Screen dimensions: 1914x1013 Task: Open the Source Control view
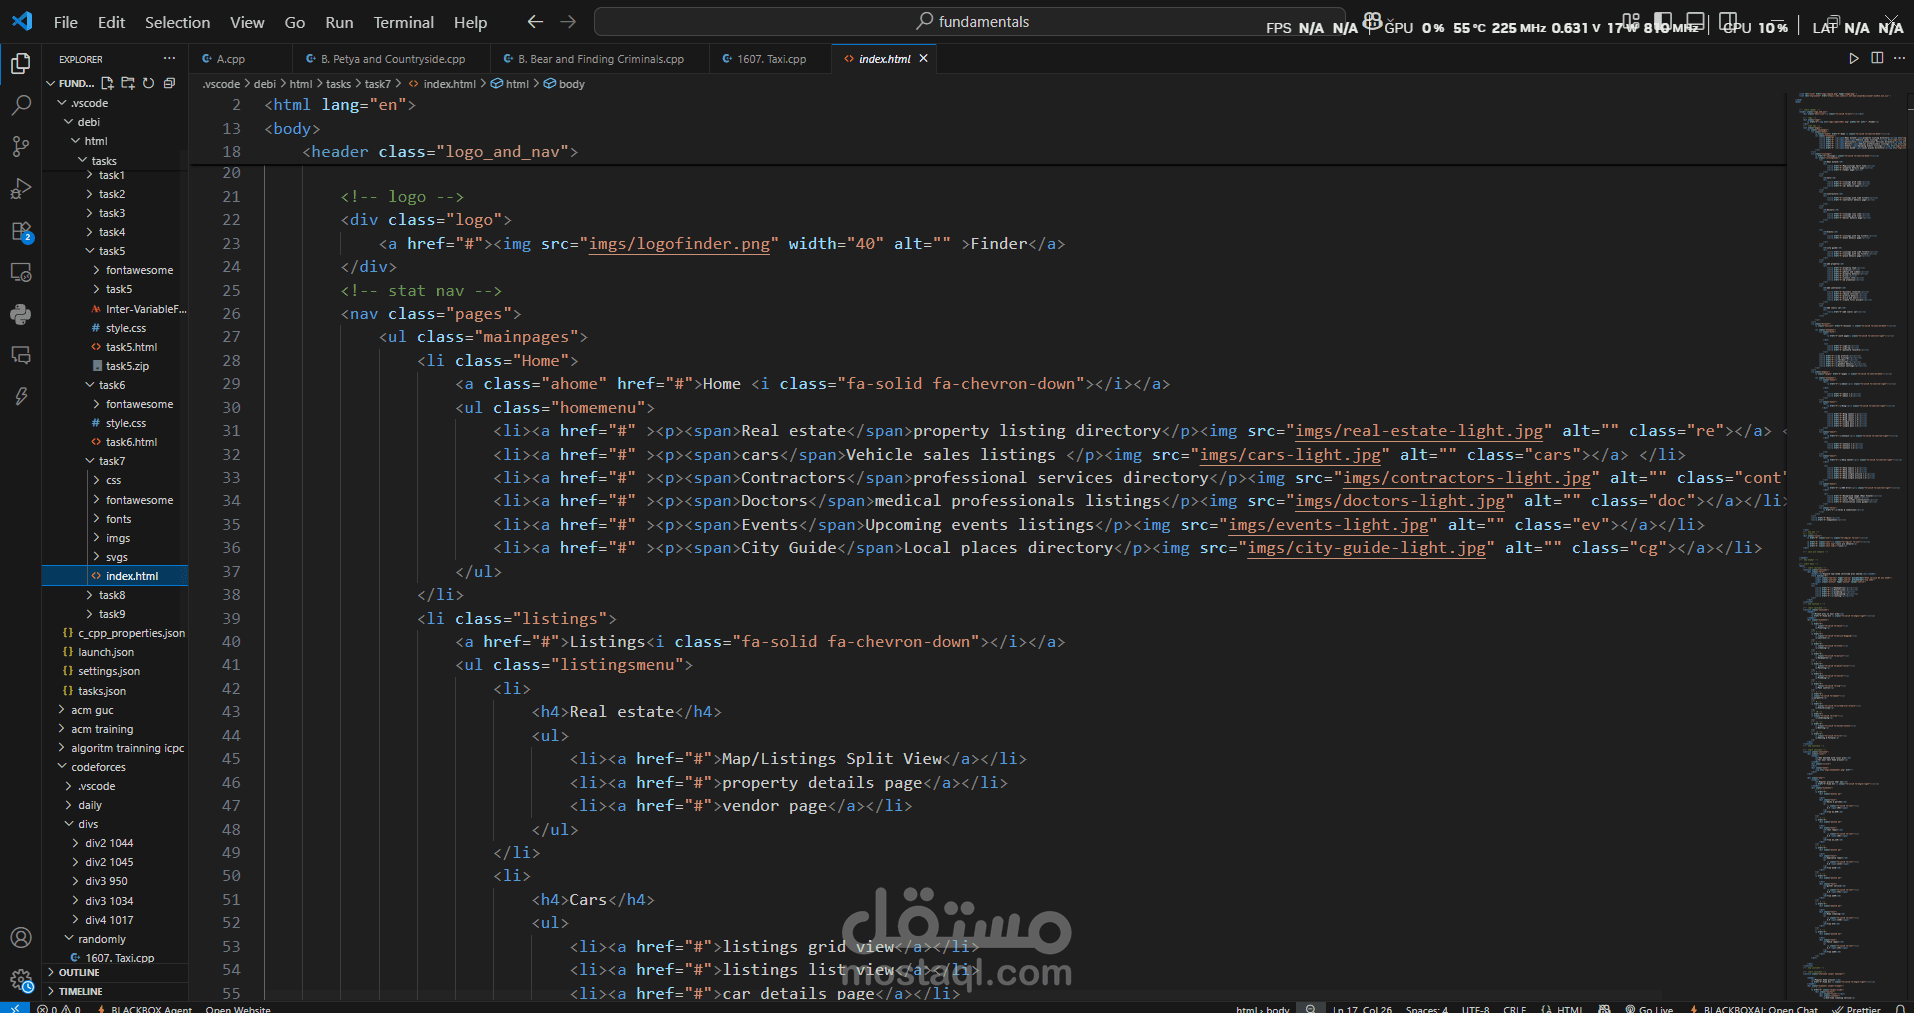point(20,147)
